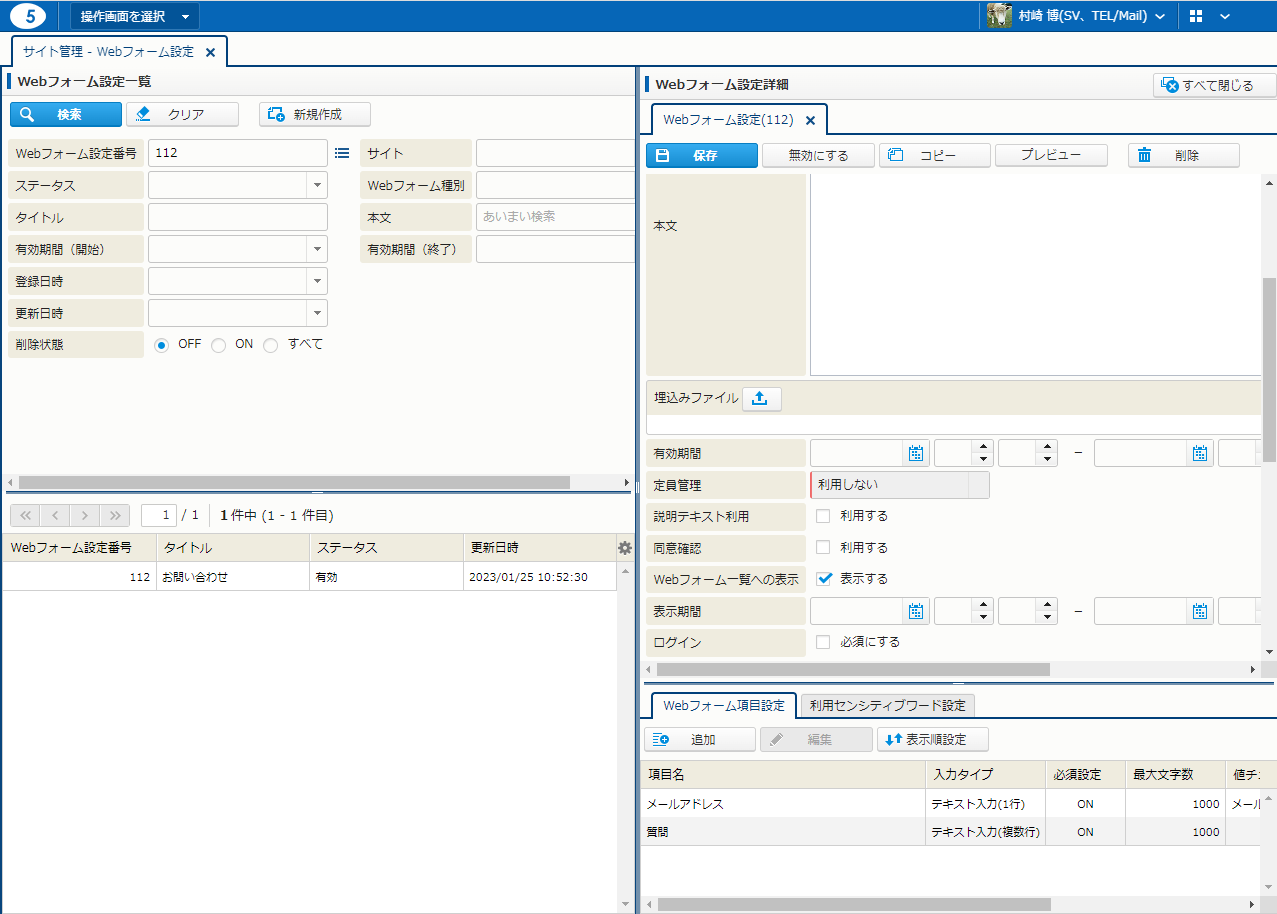Open calendar picker for 表示期間 start date

[915, 611]
